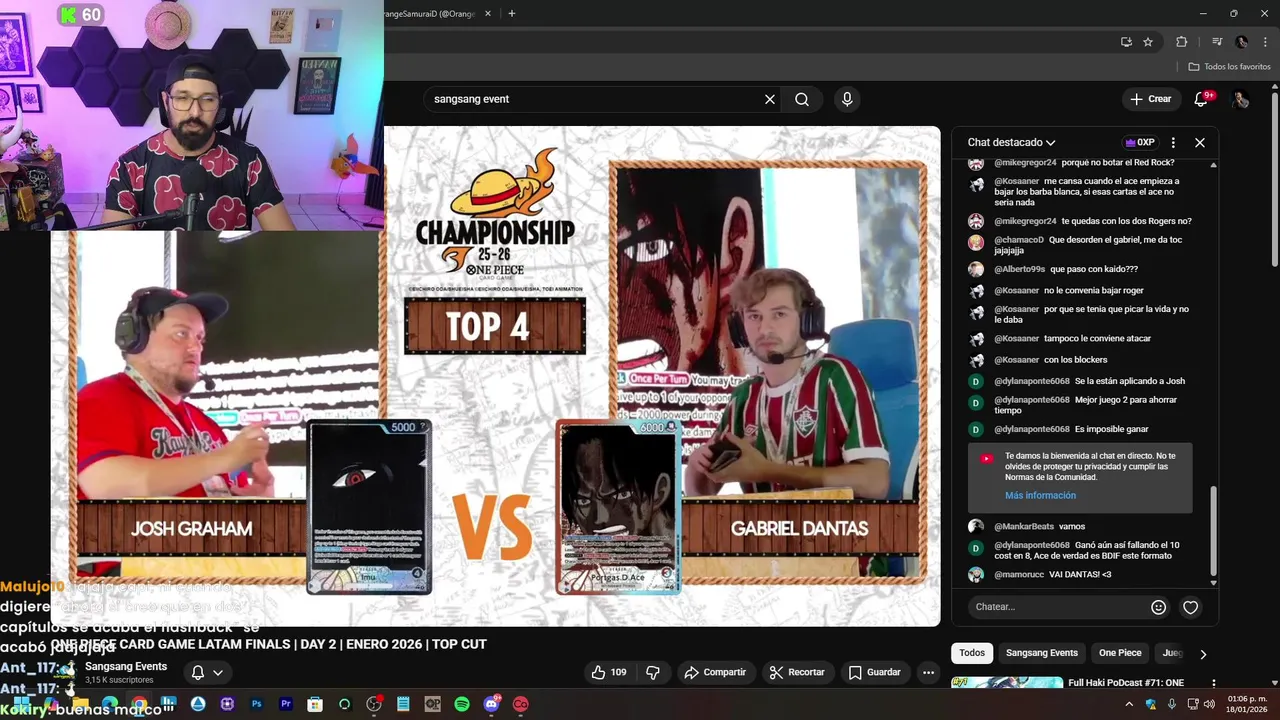Click video title ONE PIECE CARD GAME LATAM FINALS

click(269, 644)
